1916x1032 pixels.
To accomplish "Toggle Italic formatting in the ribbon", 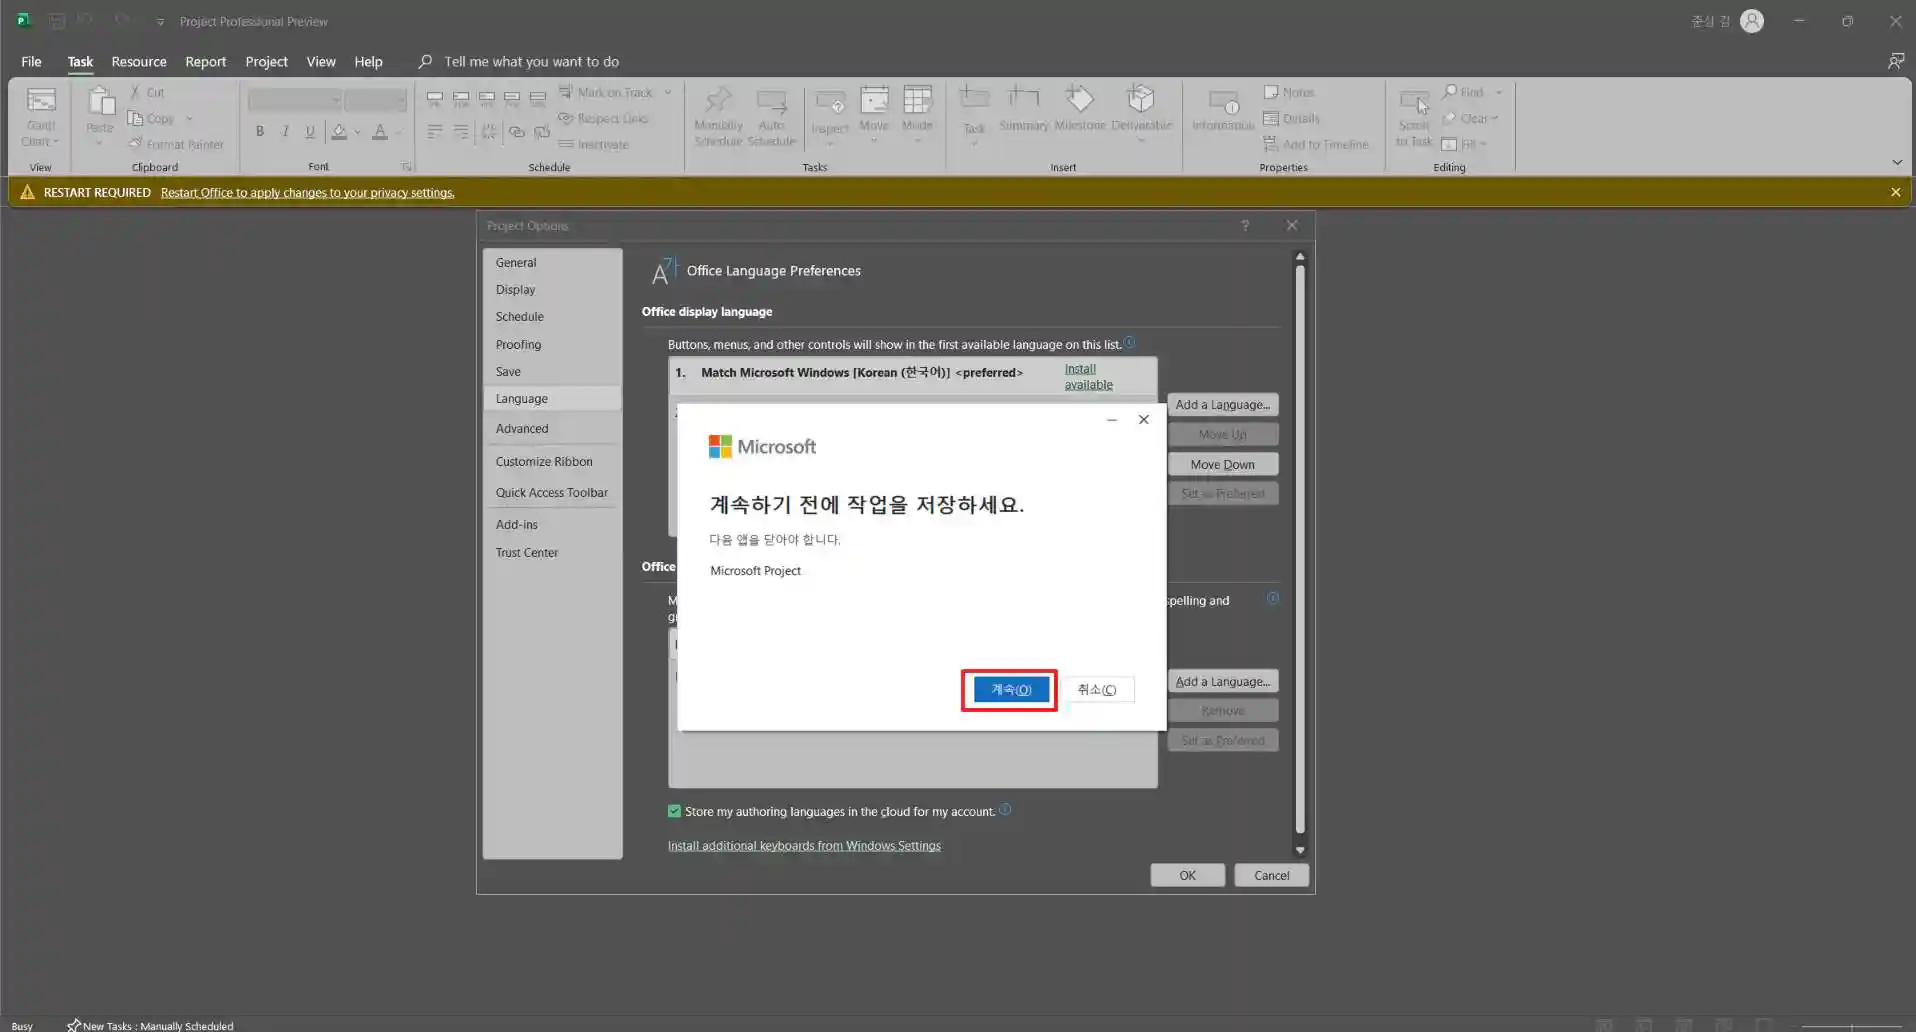I will [285, 131].
